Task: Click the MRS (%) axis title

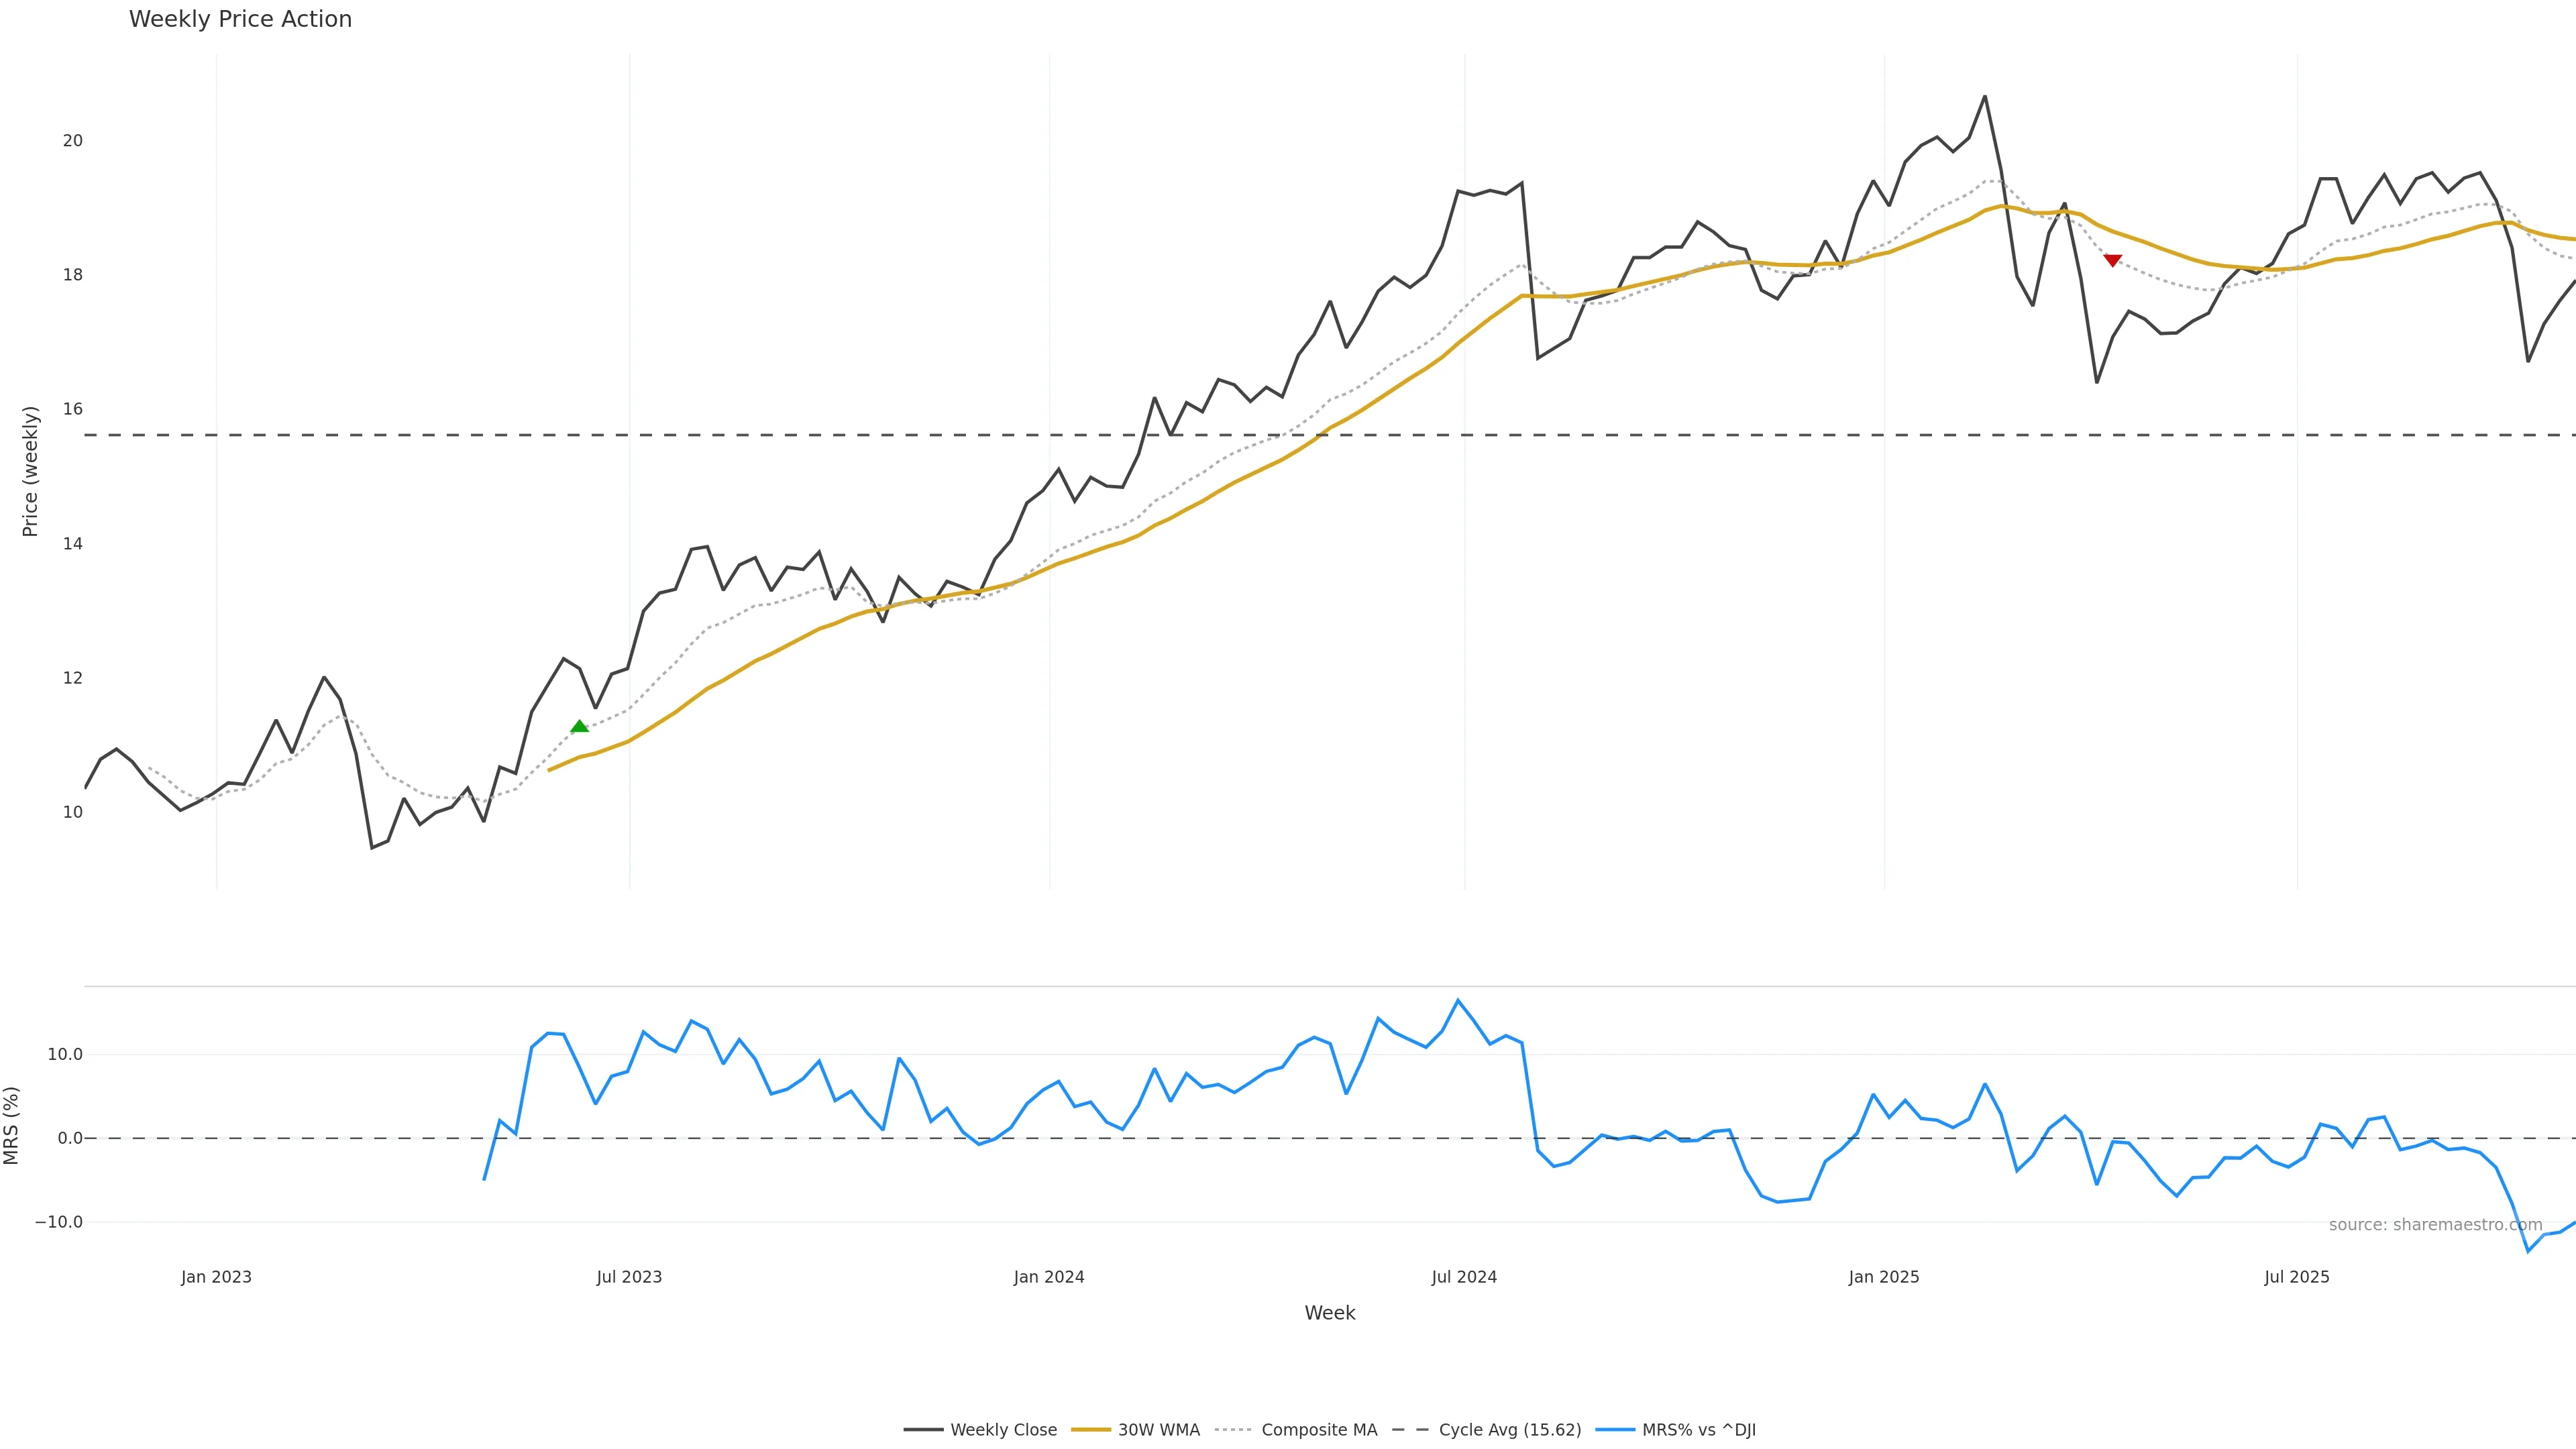Action: pyautogui.click(x=12, y=1125)
